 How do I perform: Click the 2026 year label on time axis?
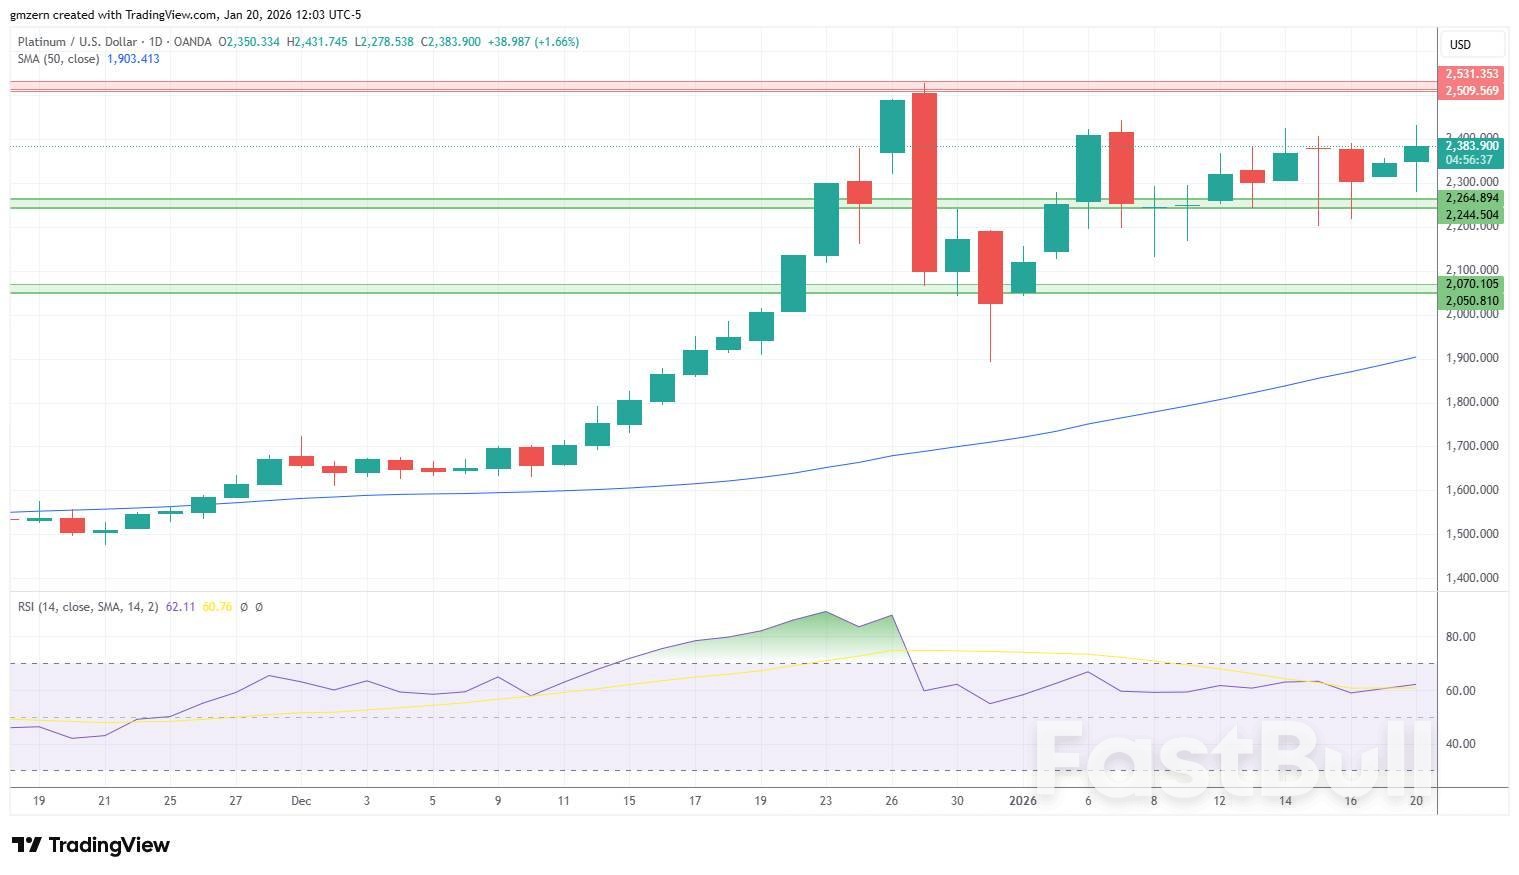tap(1023, 801)
